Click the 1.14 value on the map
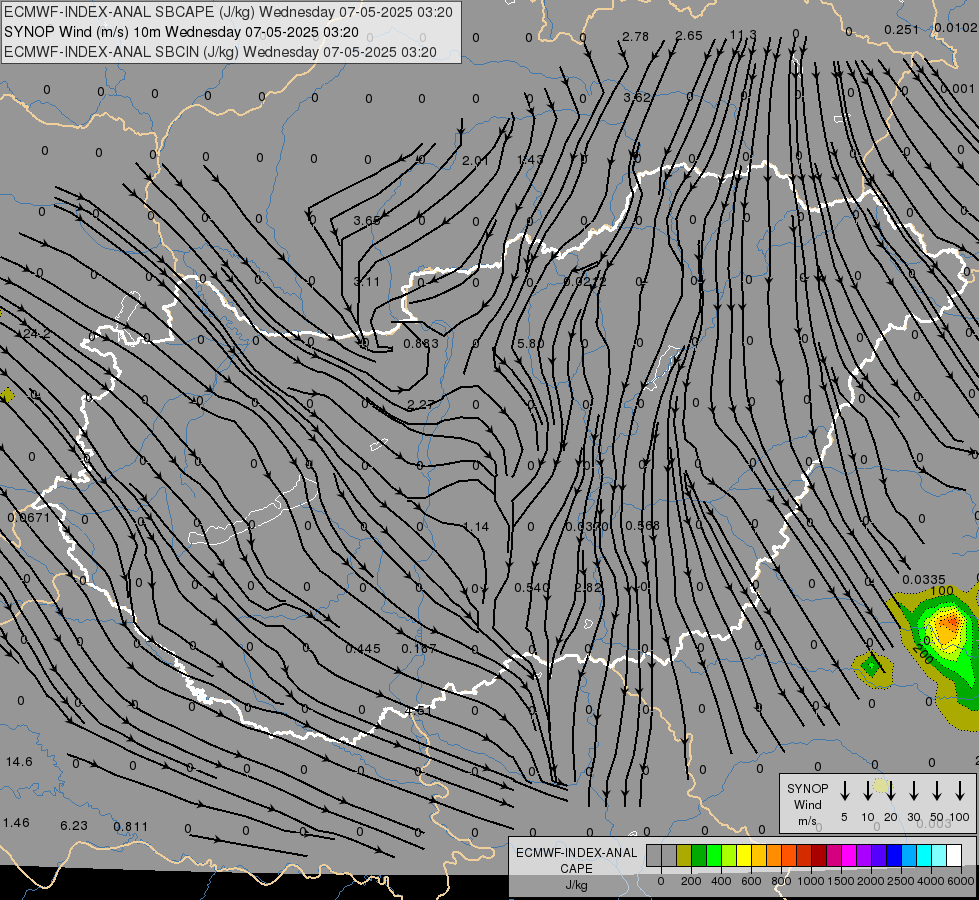979x900 pixels. (476, 527)
